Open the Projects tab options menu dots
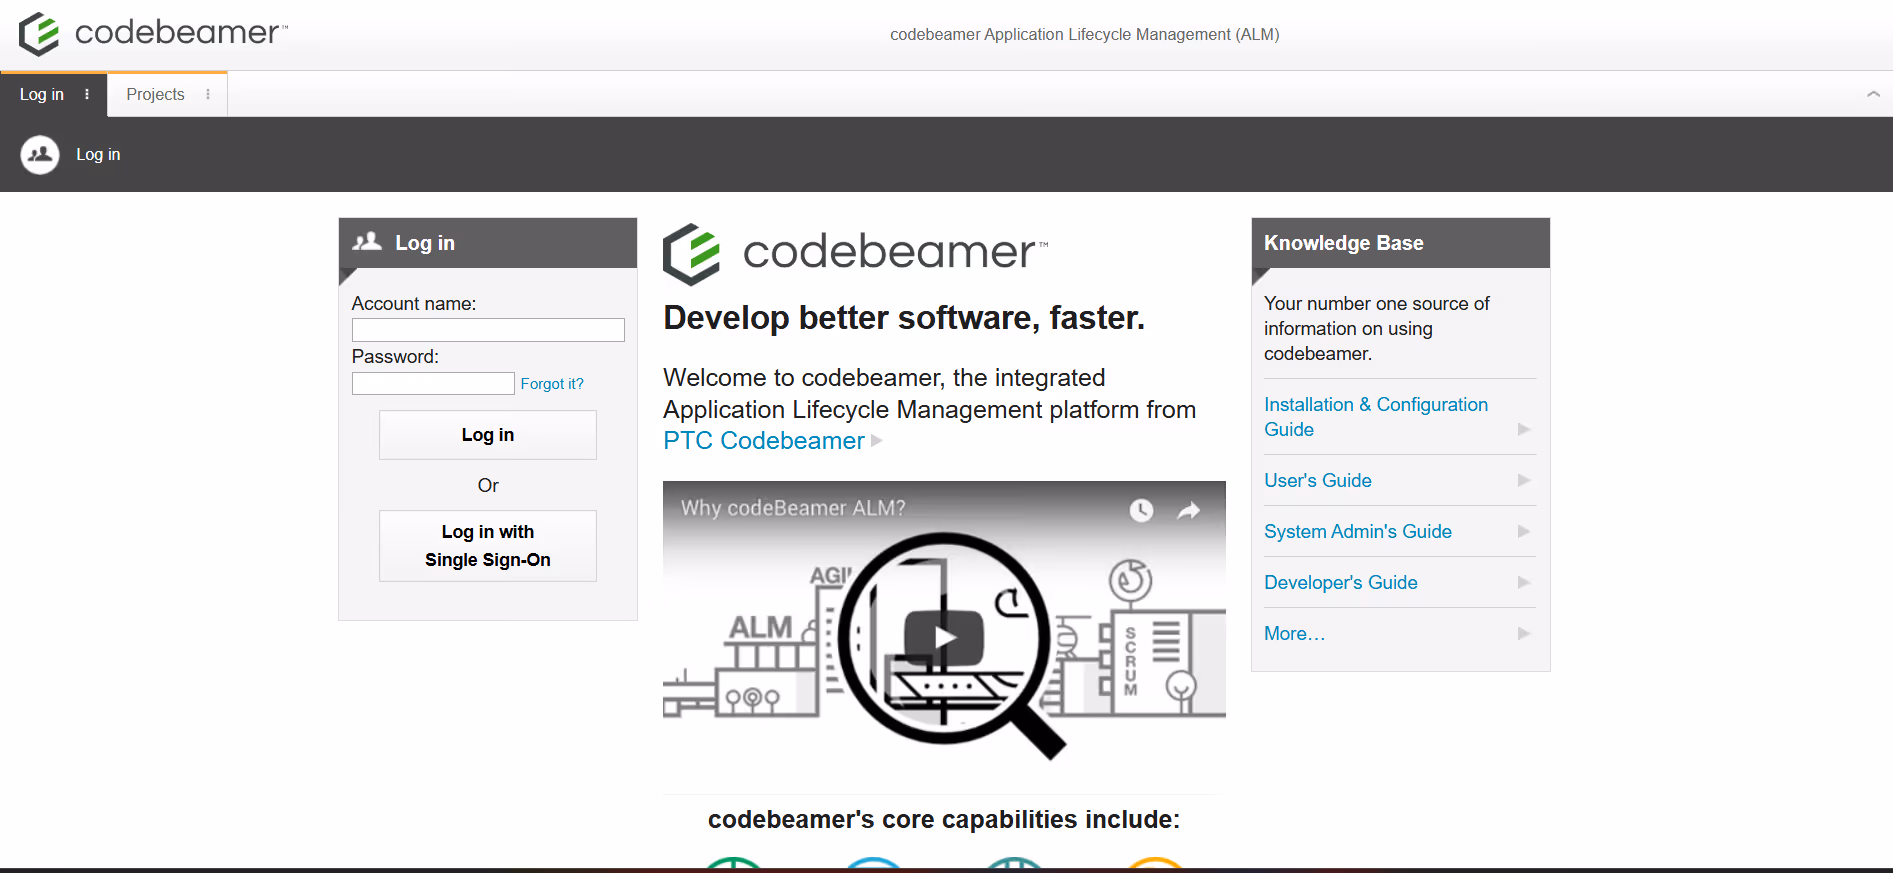The image size is (1893, 873). 208,94
